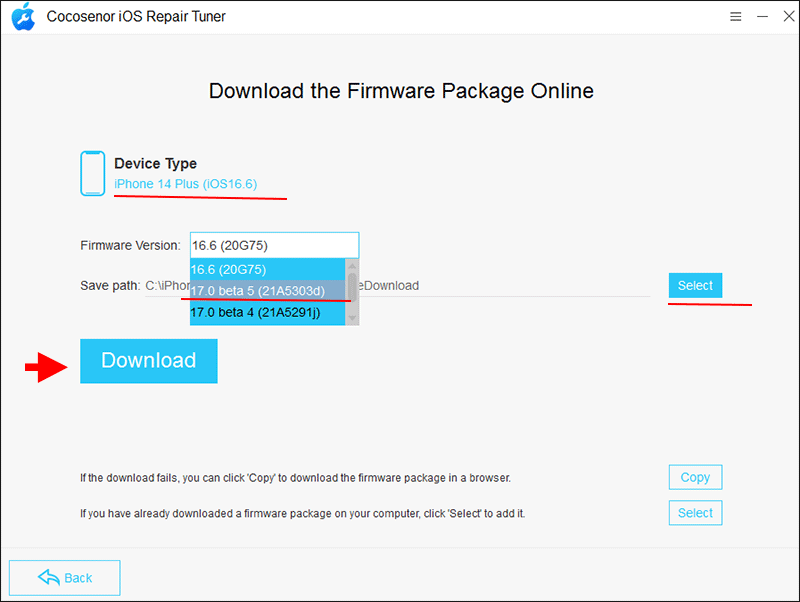Click the firmware list scroll down arrow
The height and width of the screenshot is (602, 800).
click(x=352, y=318)
